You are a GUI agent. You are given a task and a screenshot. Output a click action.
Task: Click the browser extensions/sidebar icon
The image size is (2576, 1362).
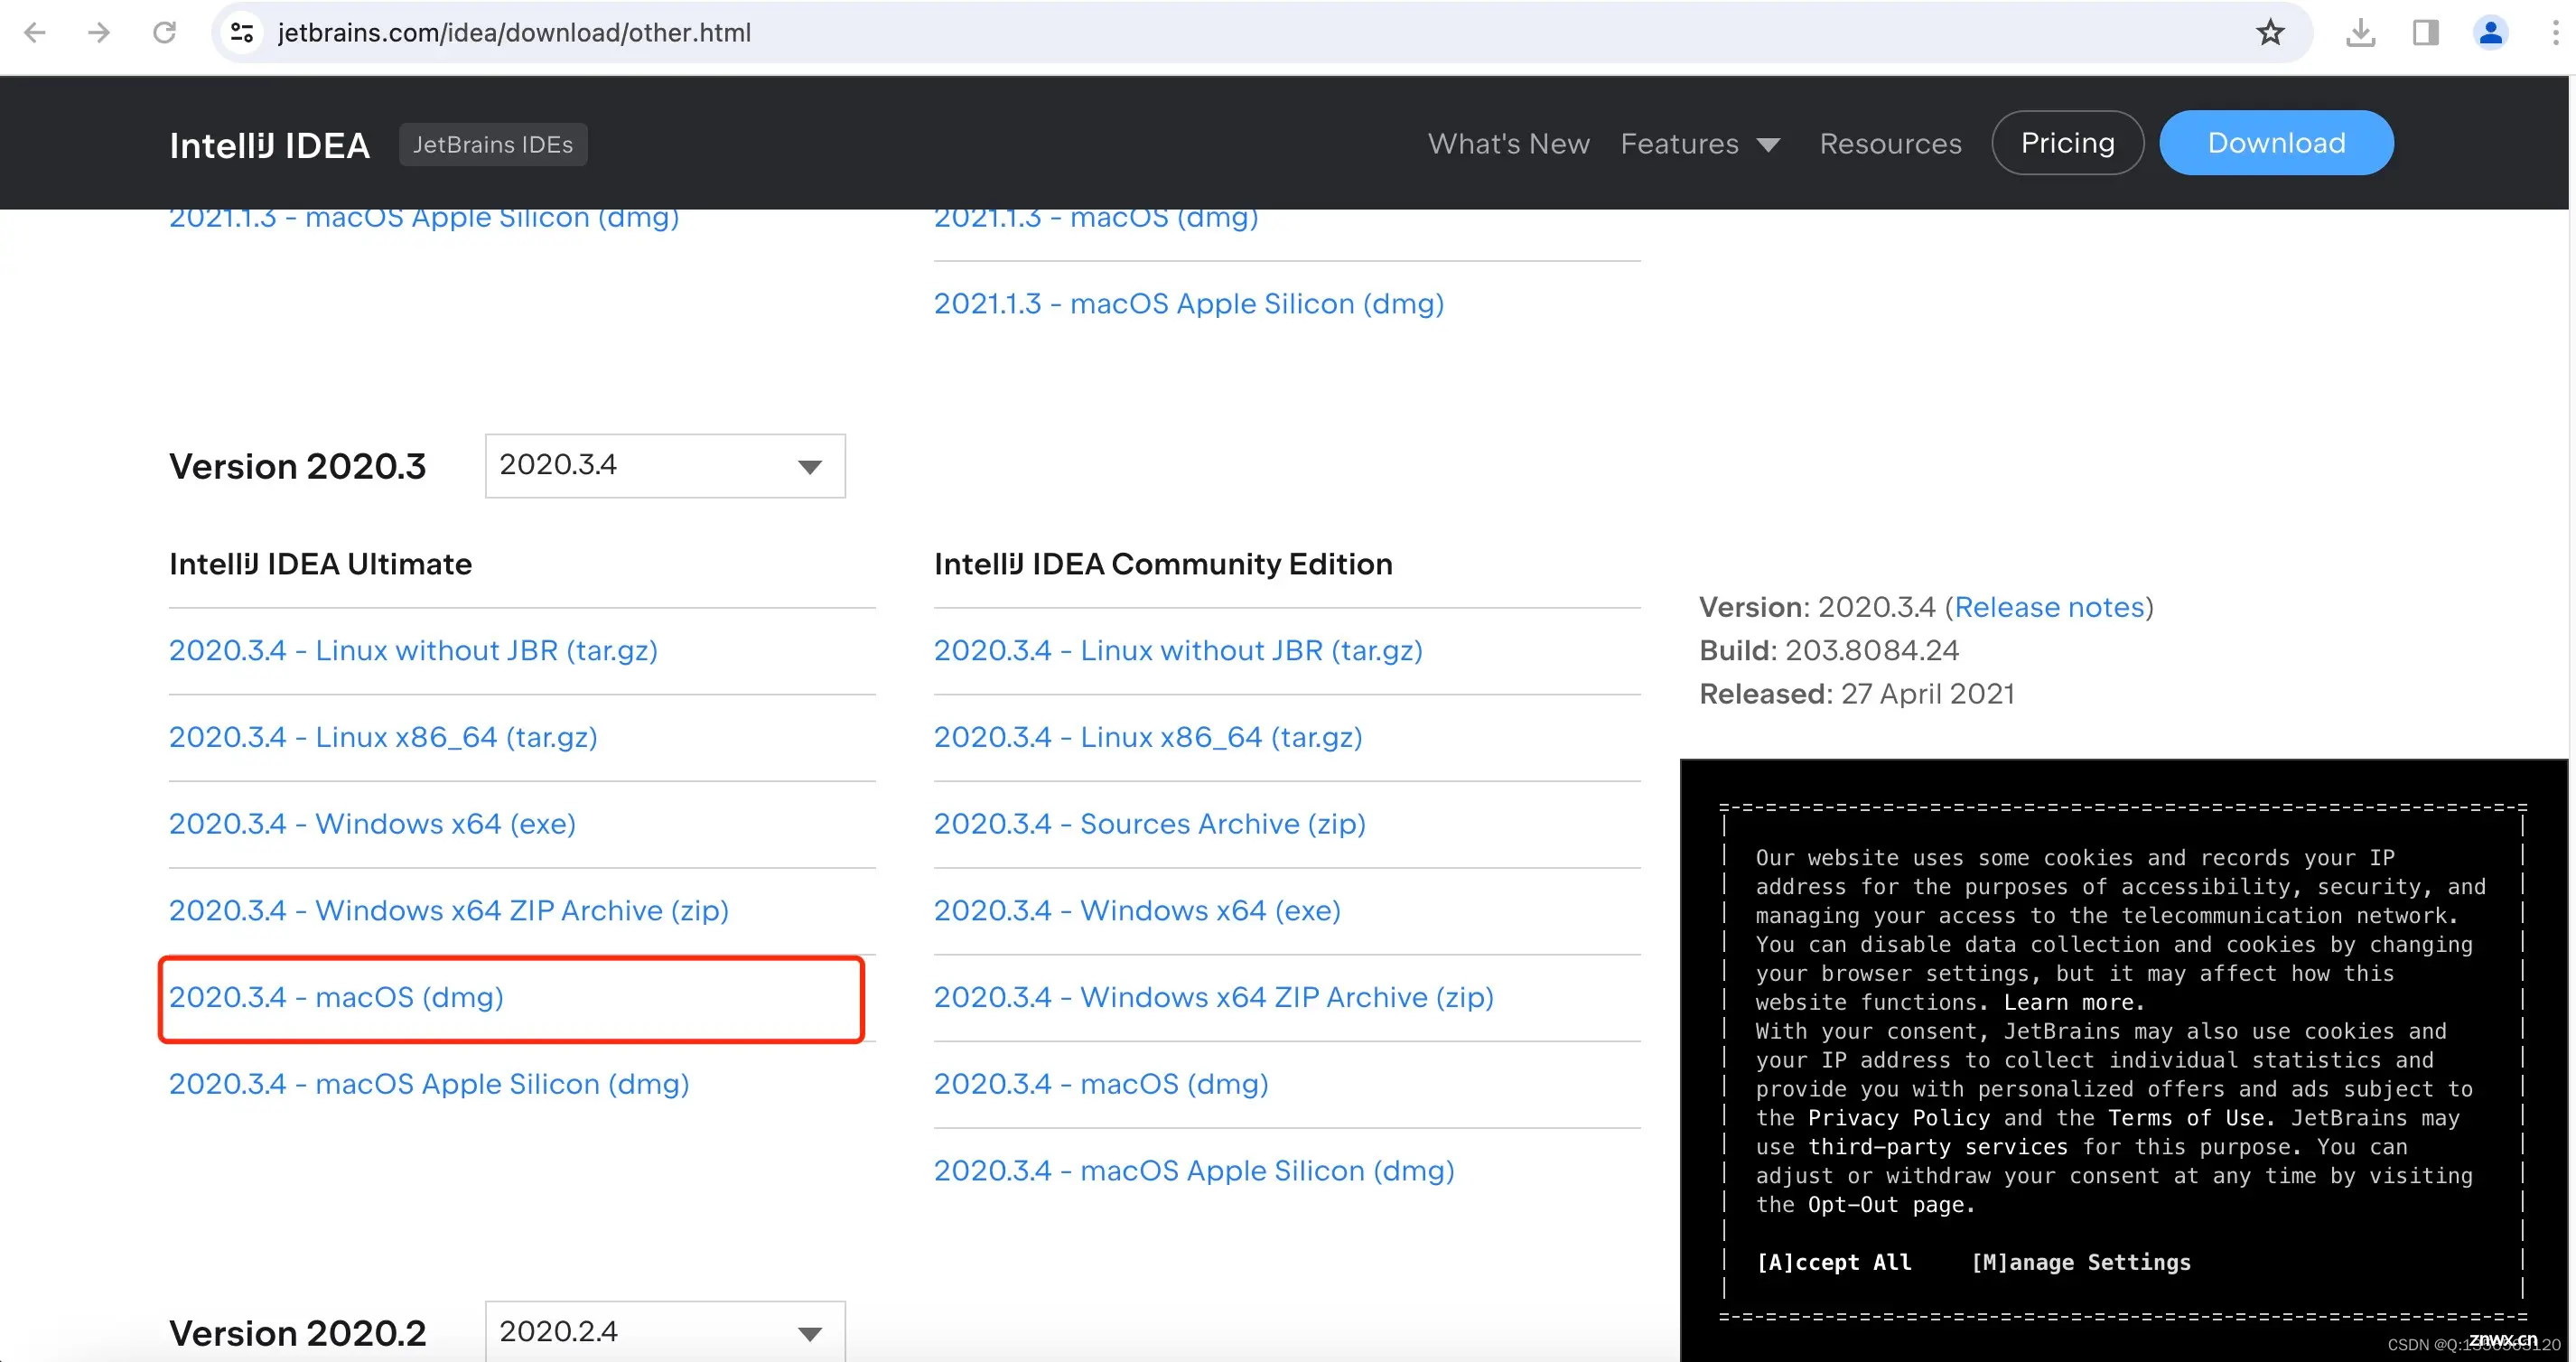[2424, 31]
